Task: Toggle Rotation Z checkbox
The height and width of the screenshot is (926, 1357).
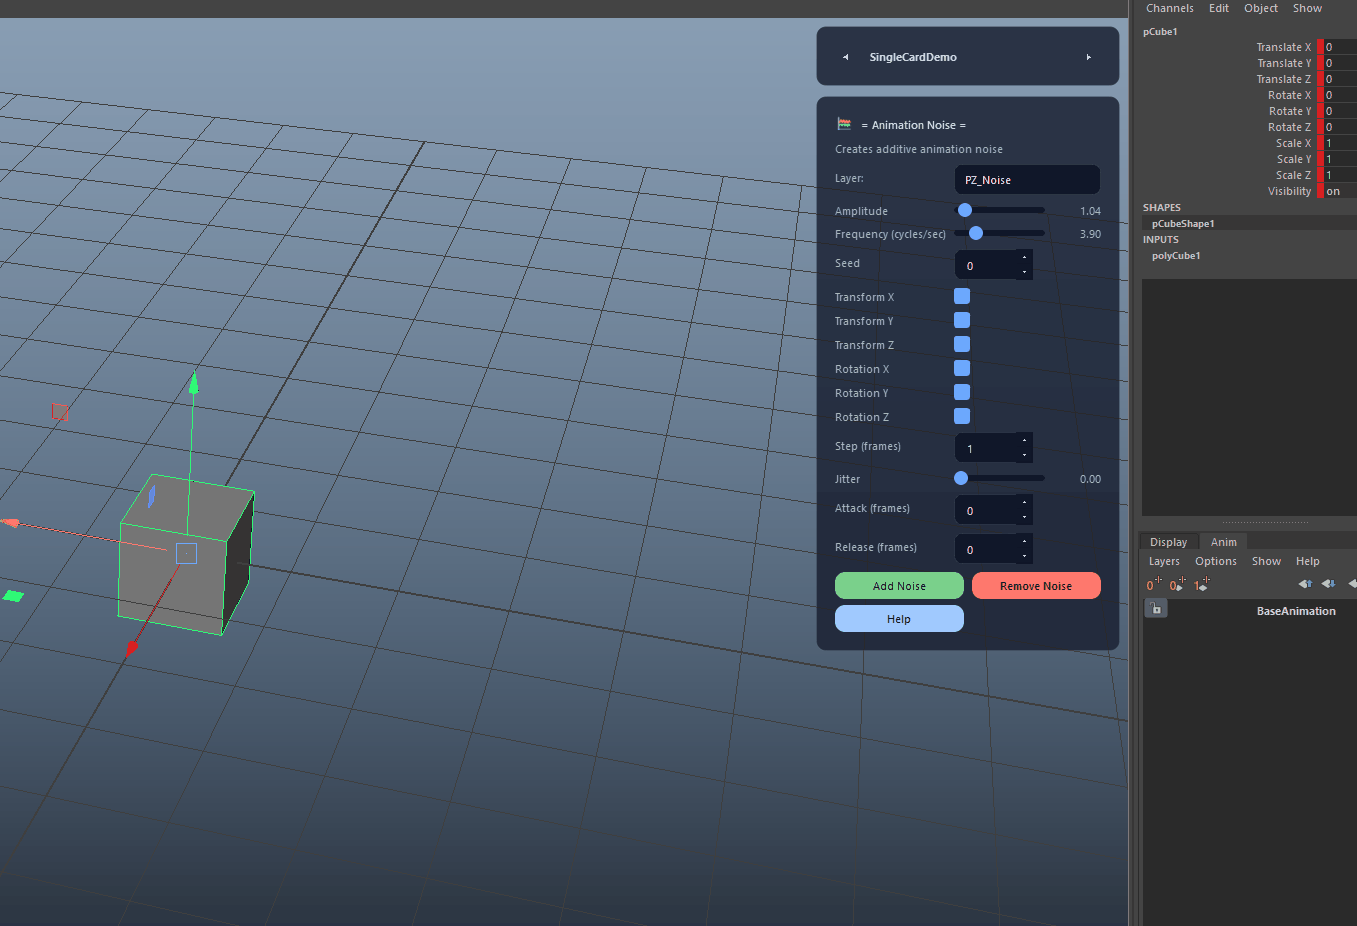Action: (x=962, y=416)
